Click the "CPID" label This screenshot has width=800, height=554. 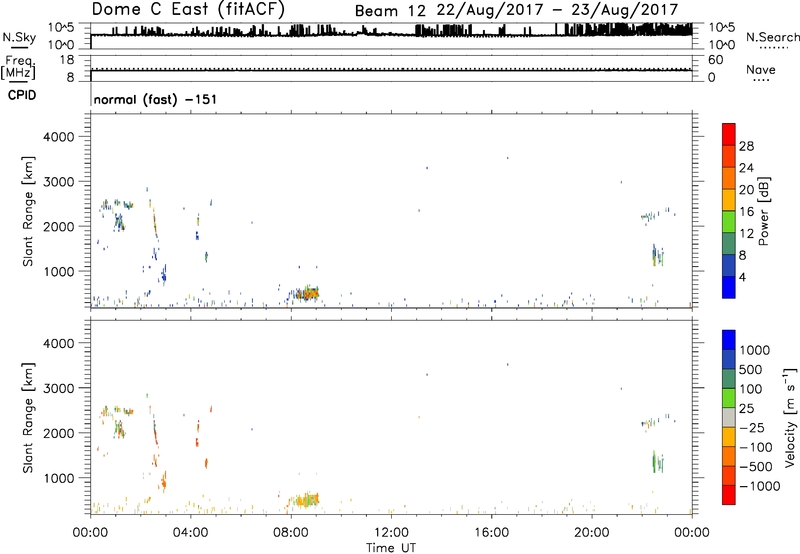click(22, 95)
